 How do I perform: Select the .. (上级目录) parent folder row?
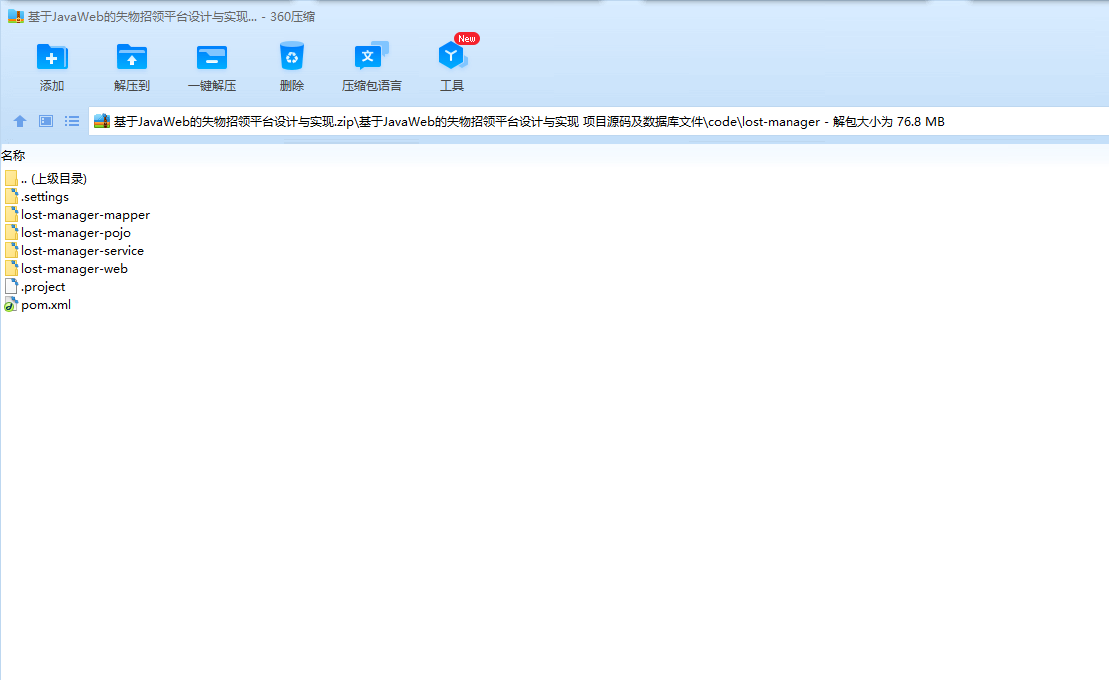46,178
